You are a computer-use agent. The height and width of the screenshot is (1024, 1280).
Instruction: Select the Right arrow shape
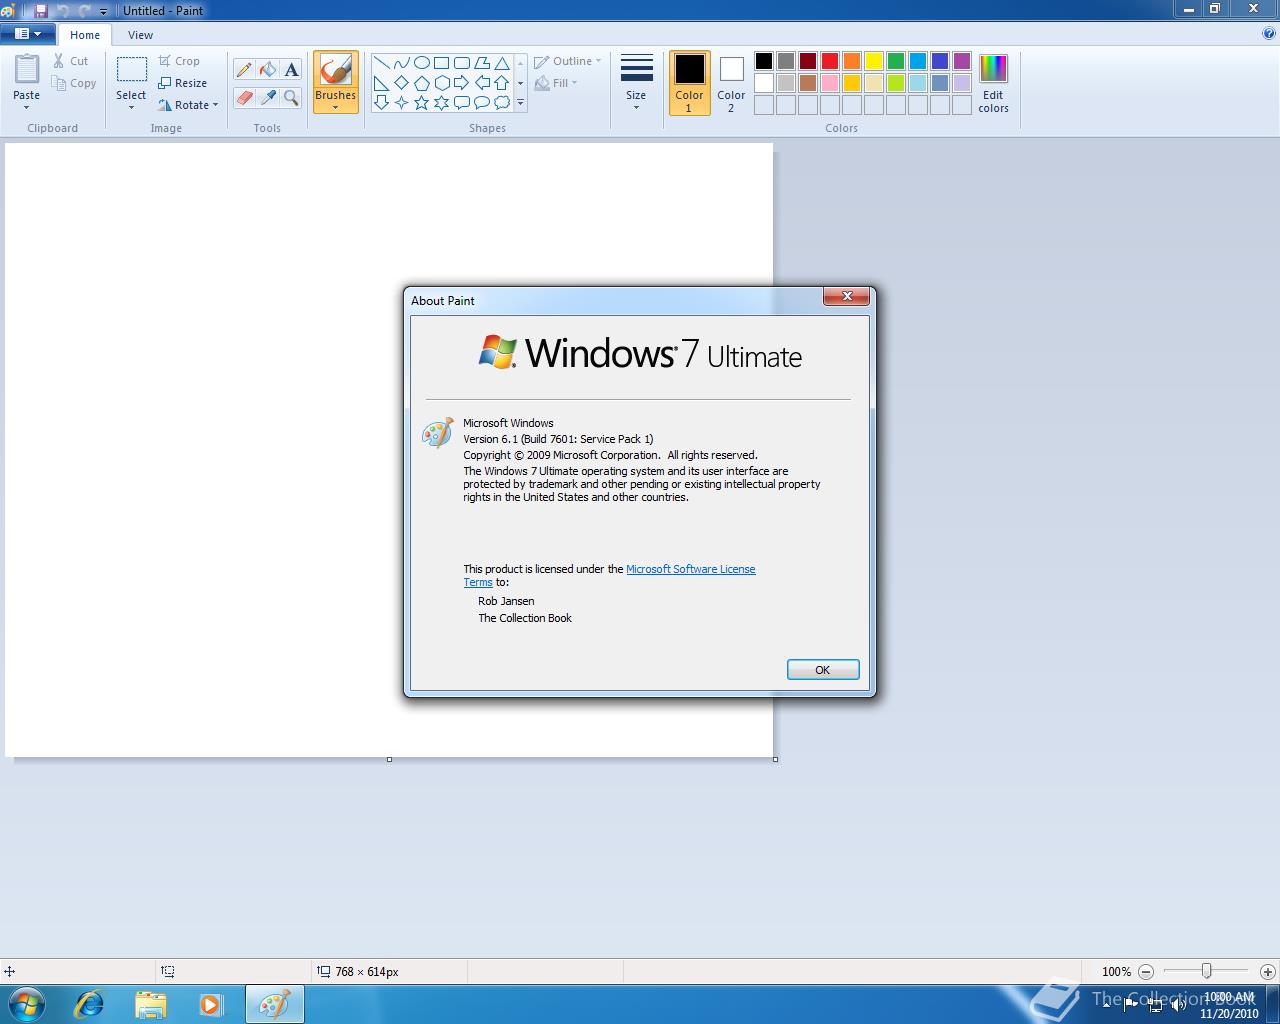[461, 83]
